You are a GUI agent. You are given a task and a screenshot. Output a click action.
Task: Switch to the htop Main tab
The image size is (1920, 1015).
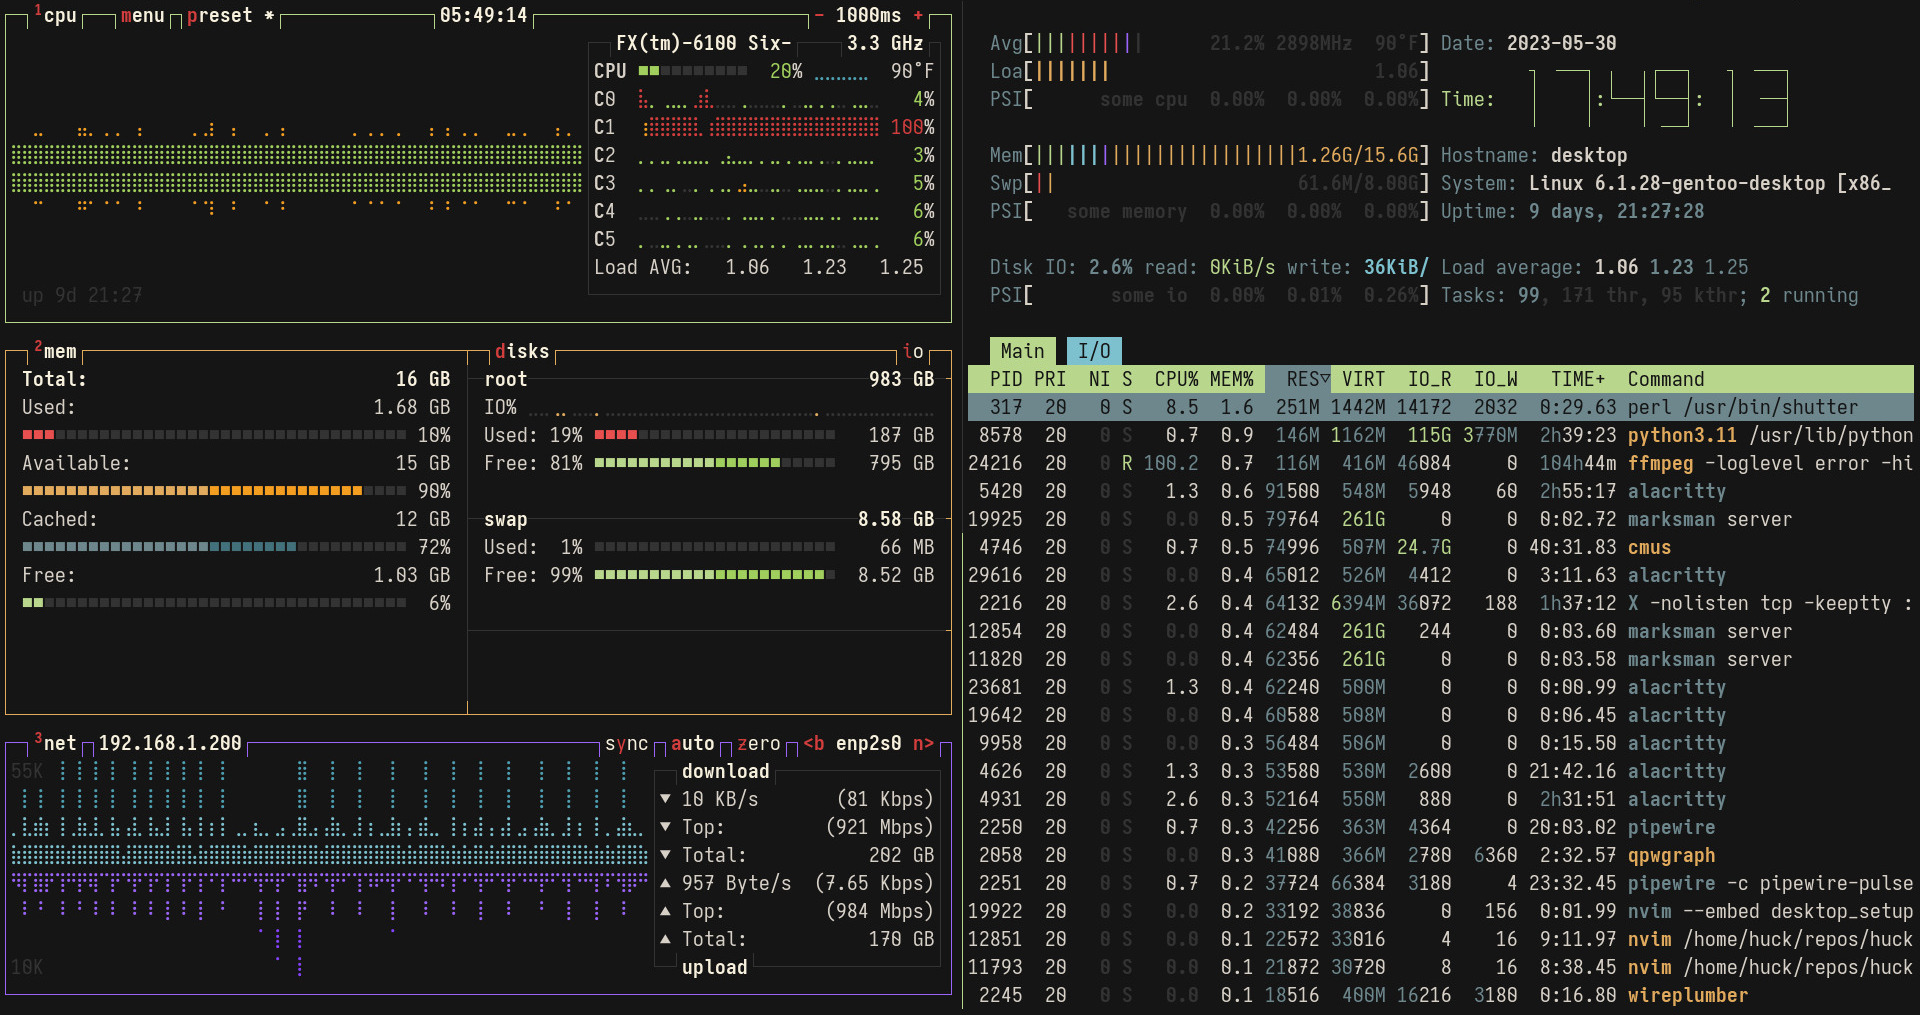[x=1022, y=351]
